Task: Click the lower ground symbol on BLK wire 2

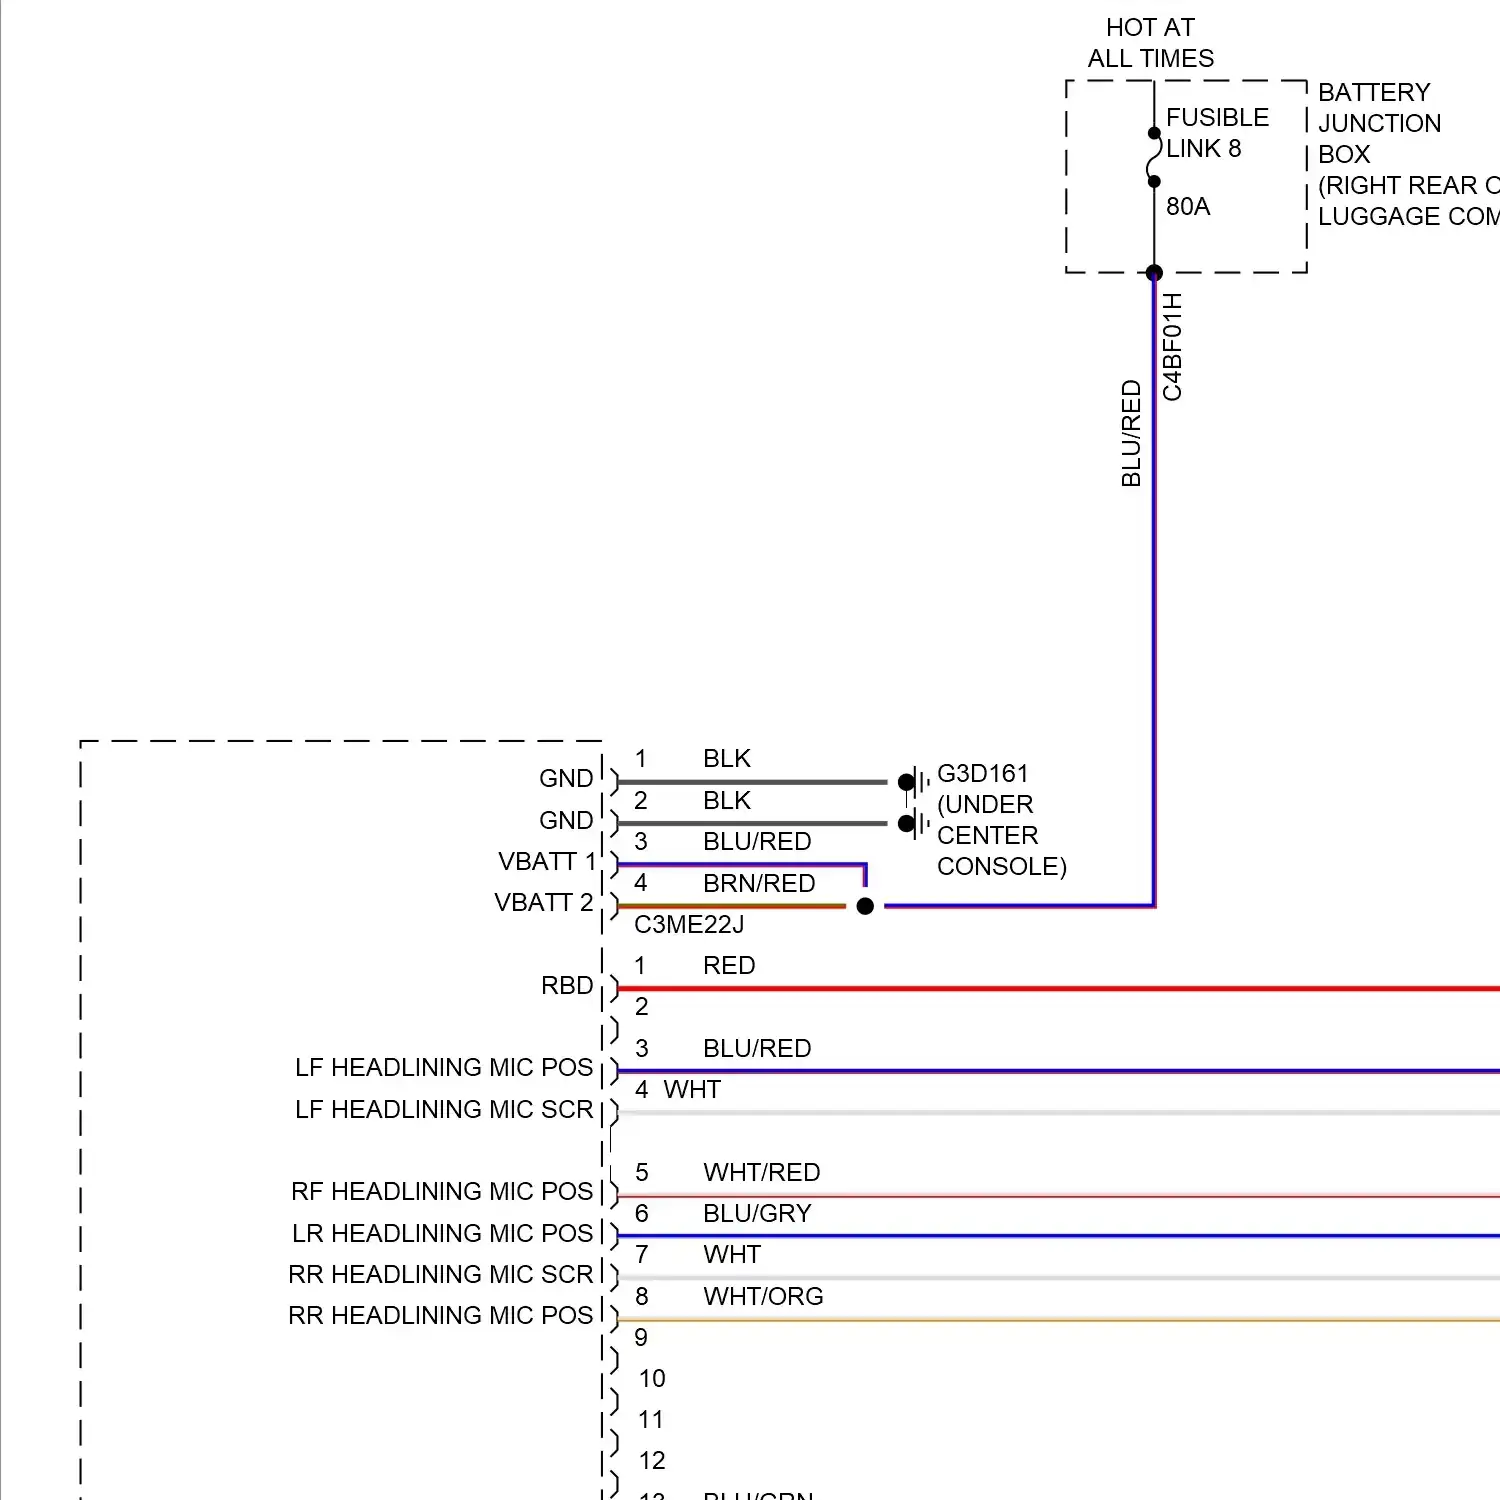Action: coord(912,824)
